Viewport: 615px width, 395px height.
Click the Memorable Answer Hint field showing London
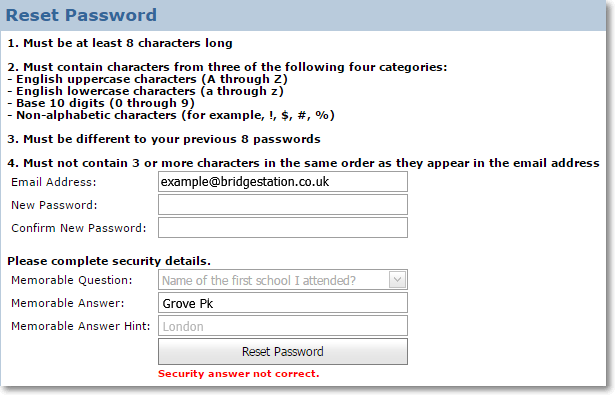click(283, 326)
